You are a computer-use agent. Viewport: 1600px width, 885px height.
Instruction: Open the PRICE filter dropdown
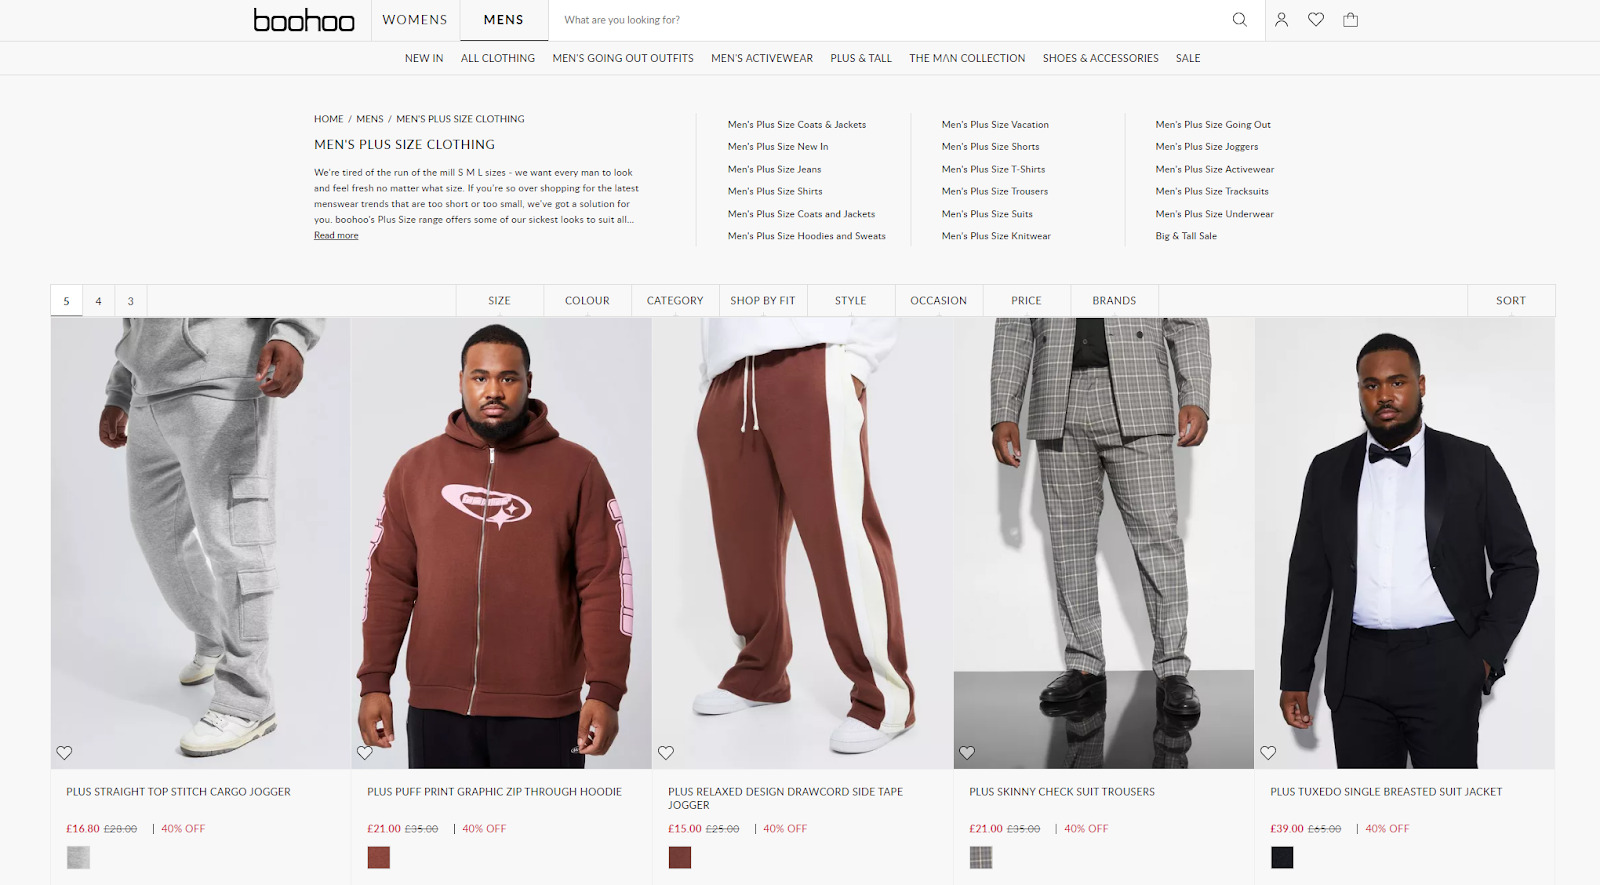(1026, 301)
